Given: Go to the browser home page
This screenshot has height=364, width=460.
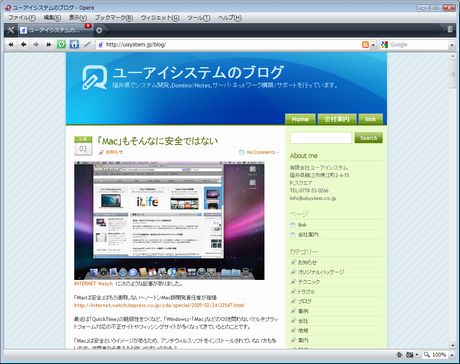Looking at the screenshot, I should (74, 44).
